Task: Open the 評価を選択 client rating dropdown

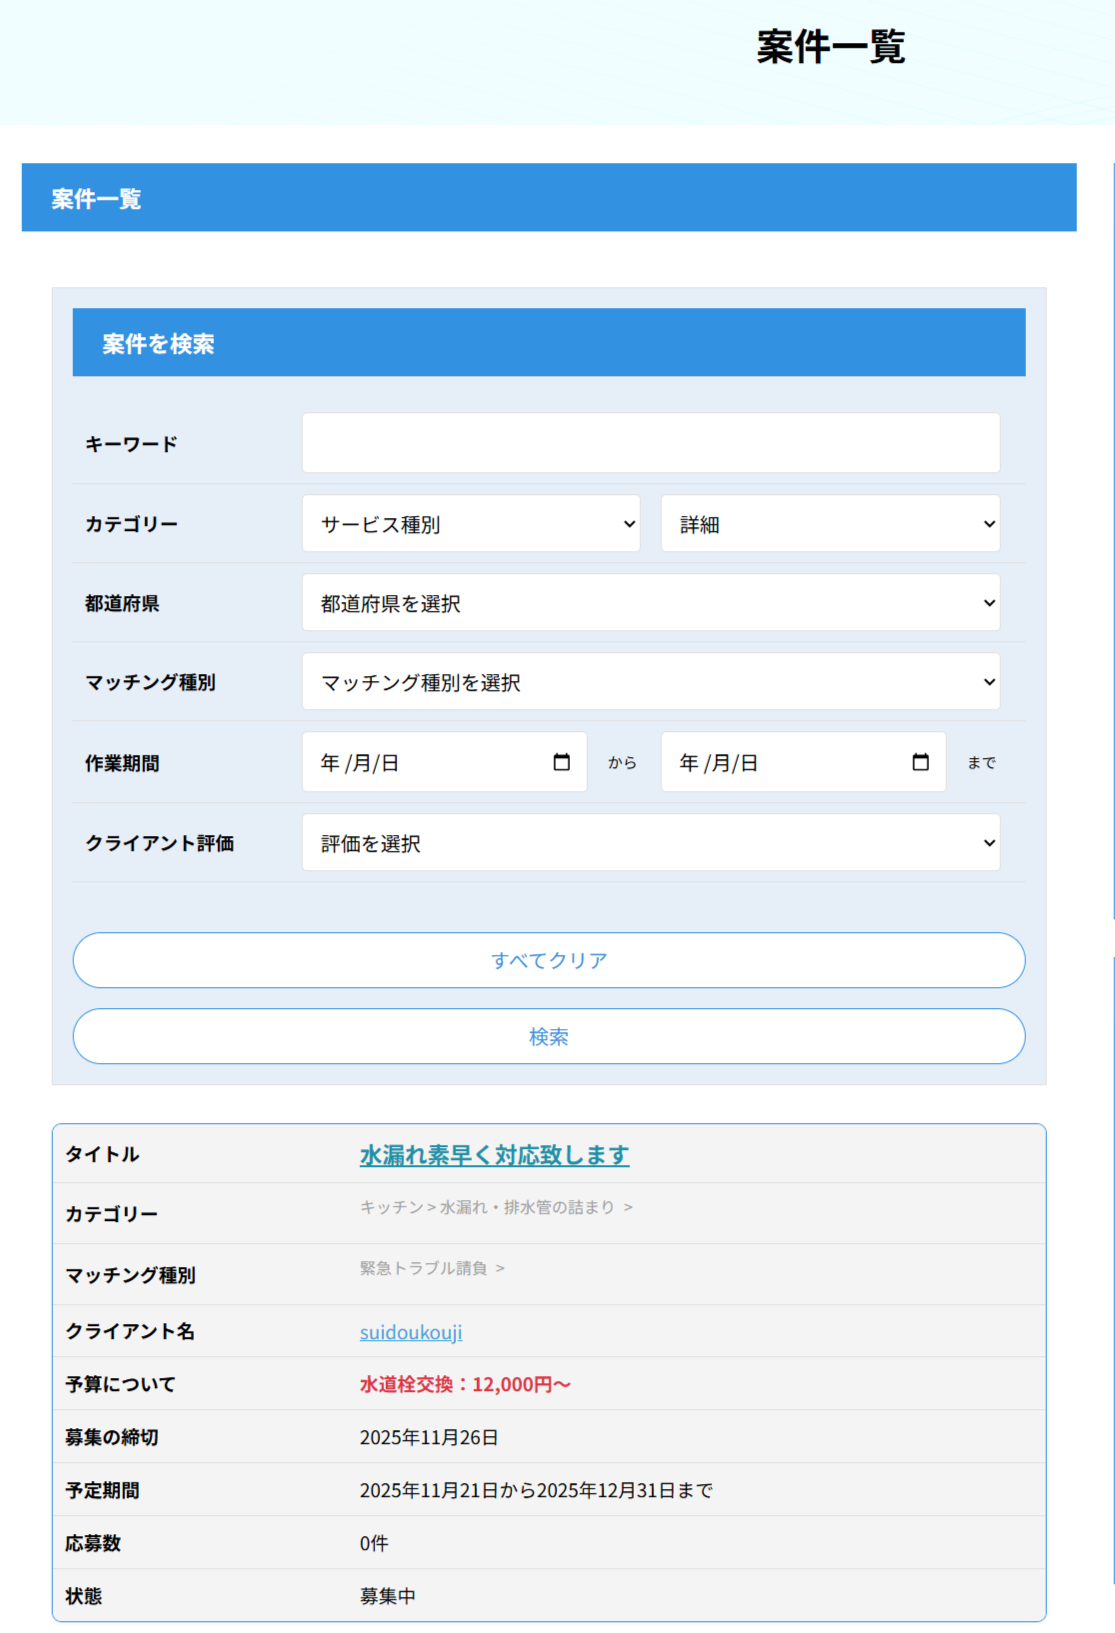Action: pos(650,843)
